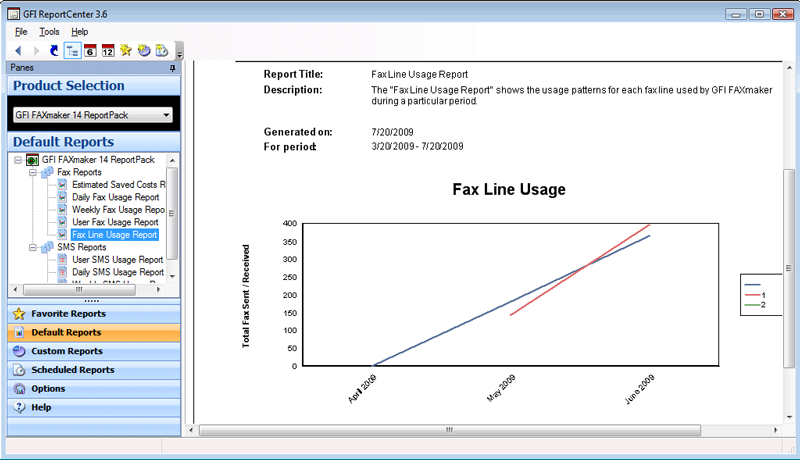Open Default Reports pane button
Screen dimensions: 800x460
[x=94, y=333]
